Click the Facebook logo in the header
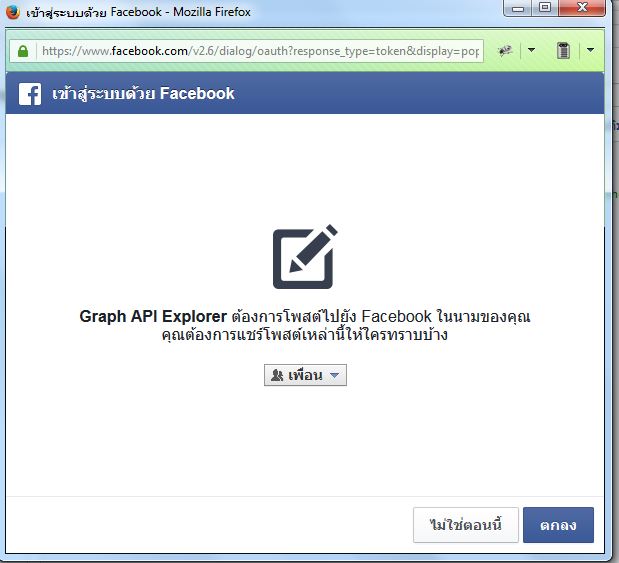619x563 pixels. [30, 94]
